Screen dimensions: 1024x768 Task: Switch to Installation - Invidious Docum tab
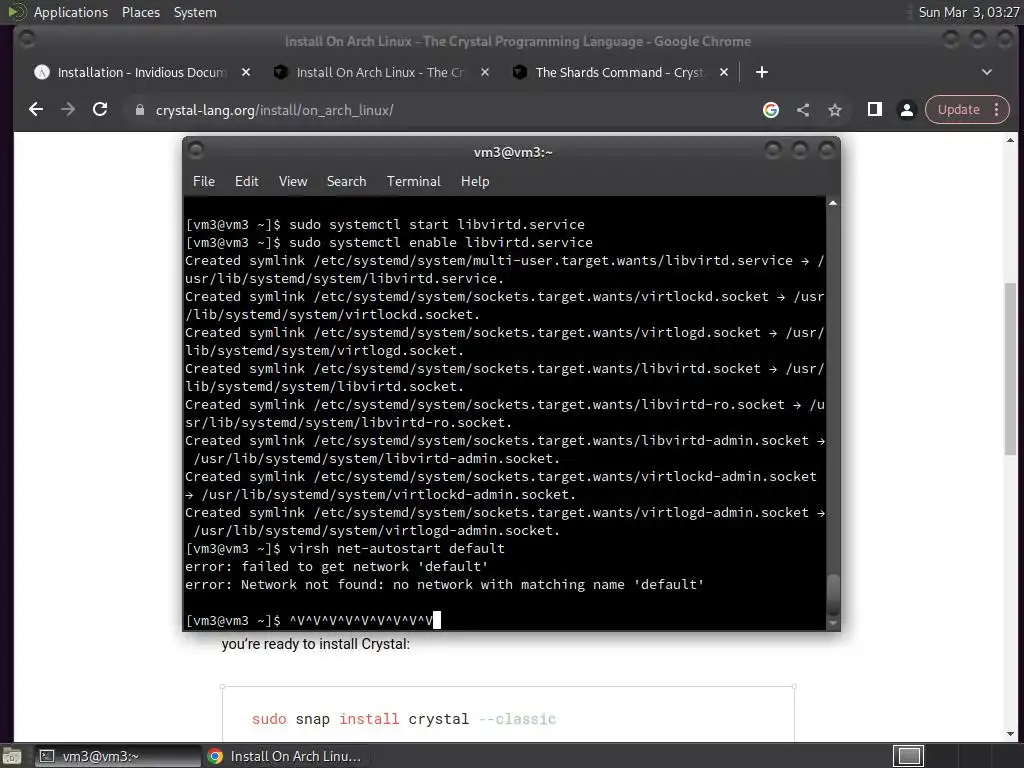coord(141,72)
